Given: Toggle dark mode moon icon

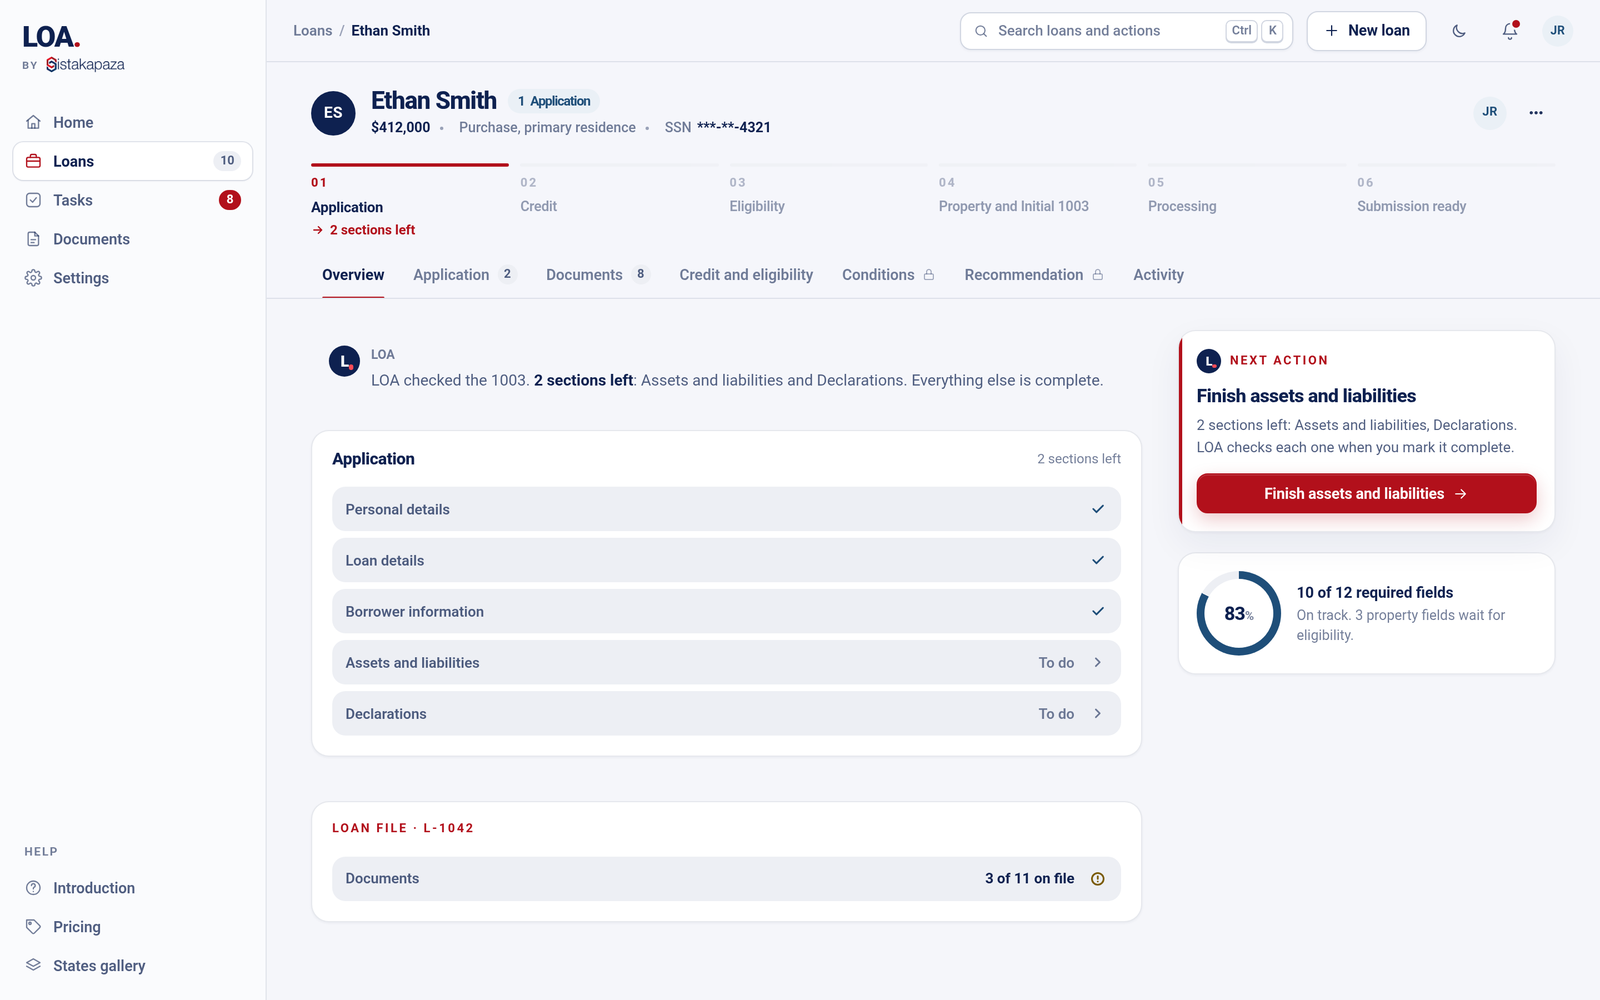Looking at the screenshot, I should click(x=1459, y=31).
